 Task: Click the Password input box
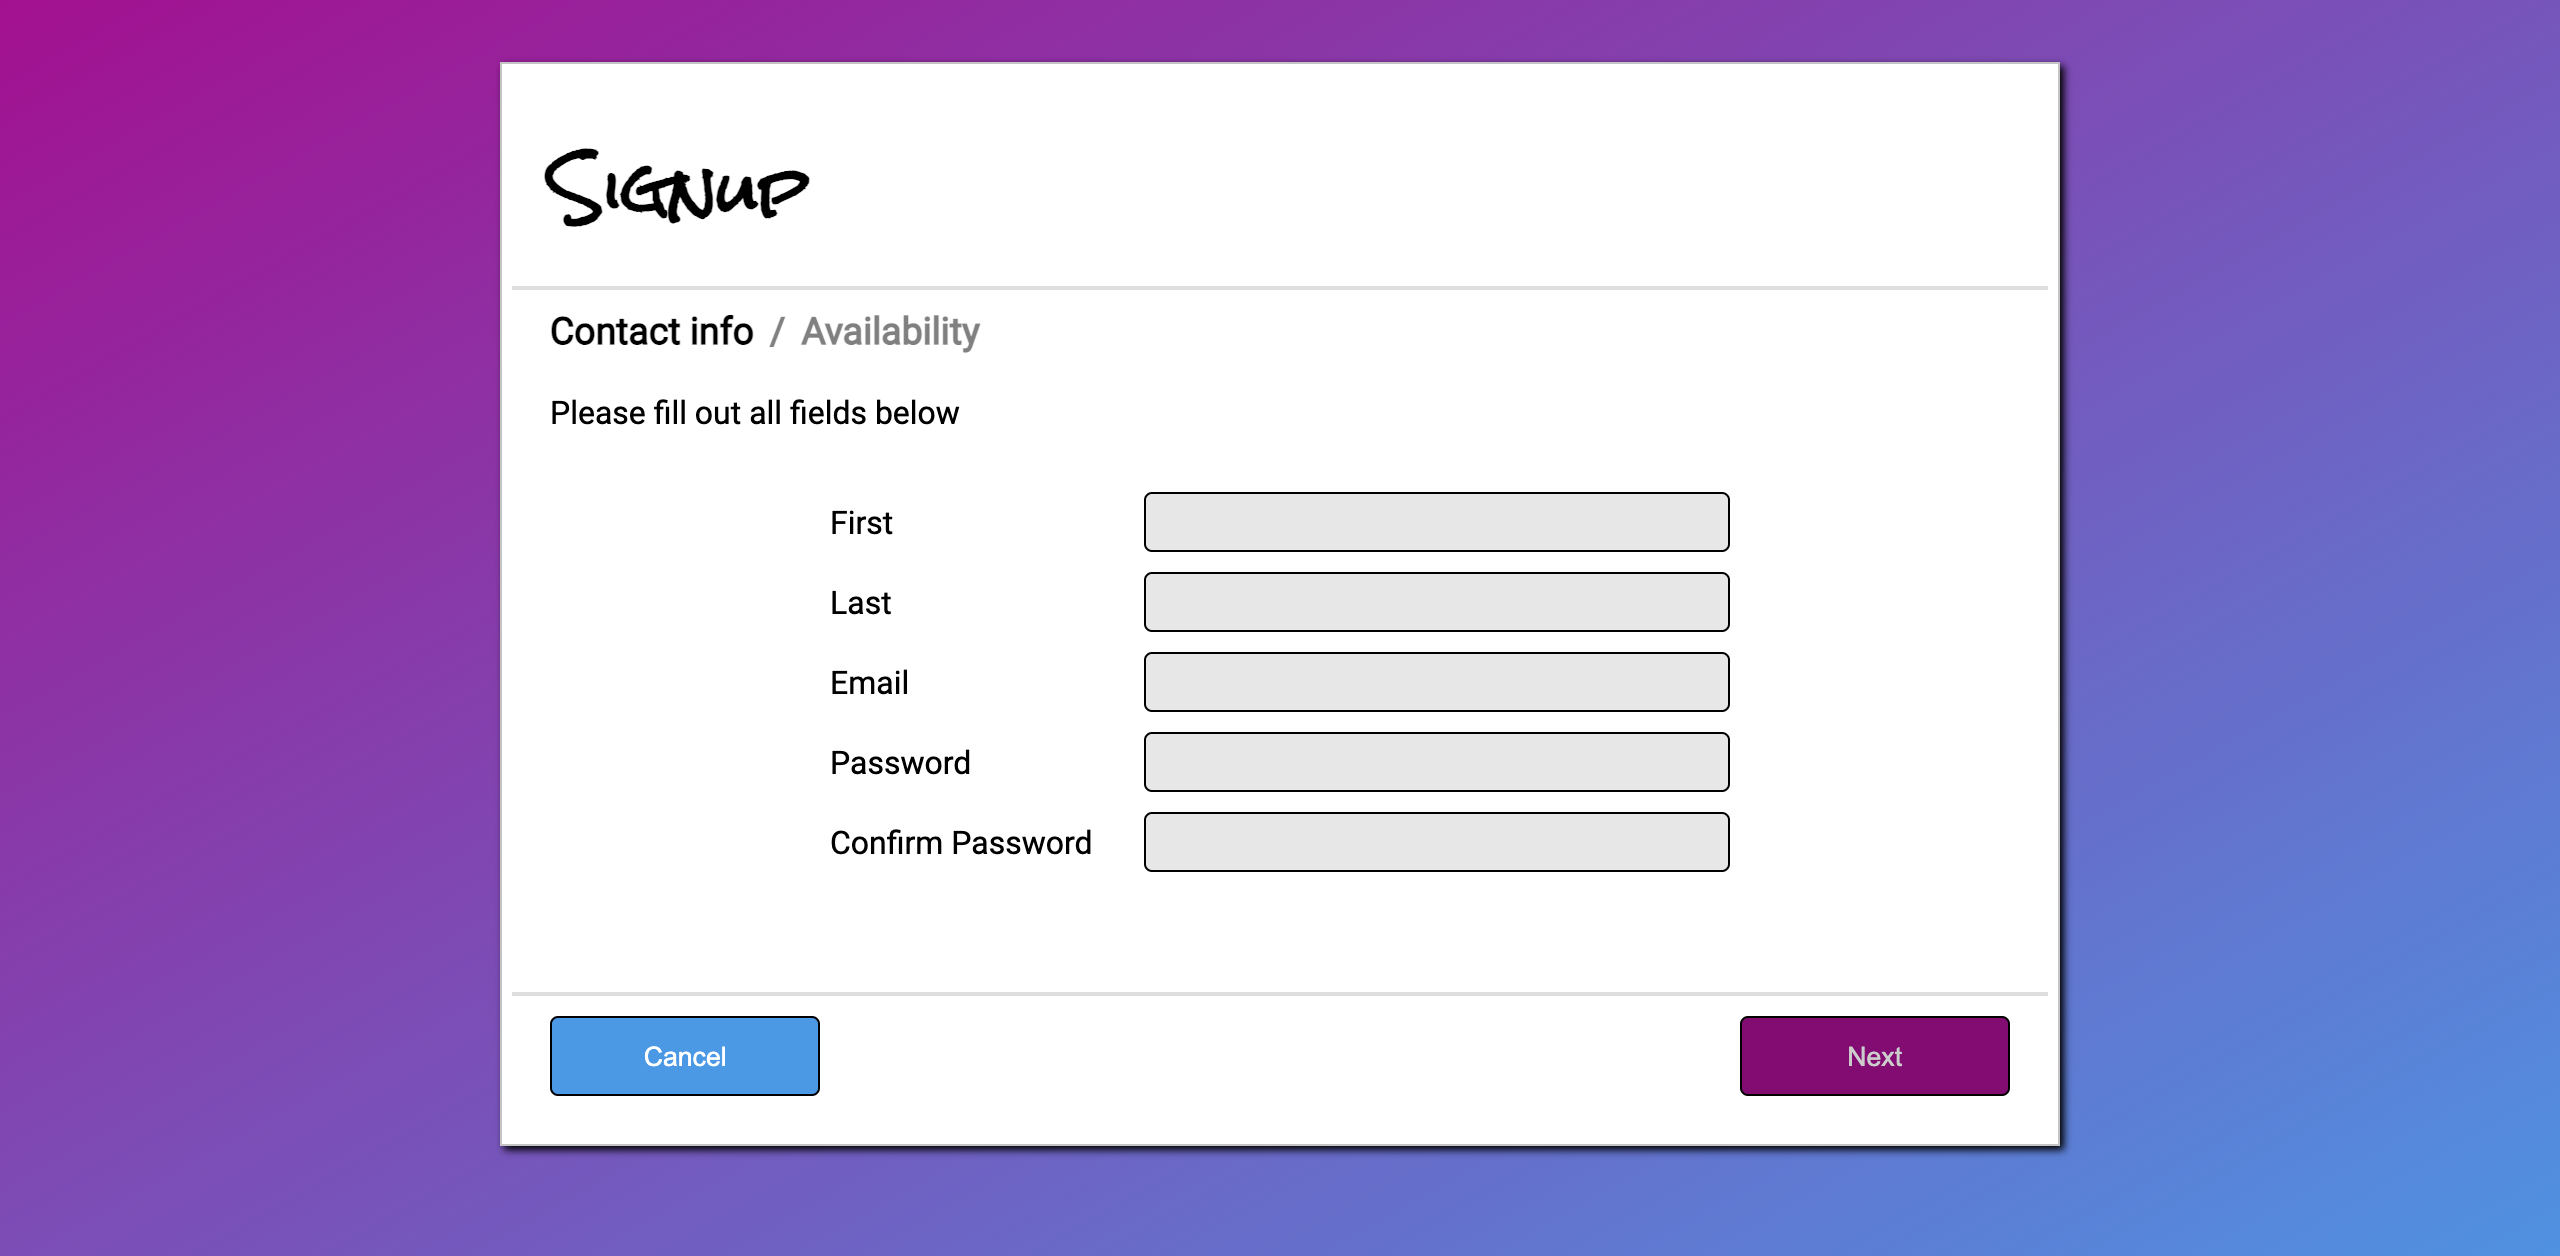coord(1436,762)
